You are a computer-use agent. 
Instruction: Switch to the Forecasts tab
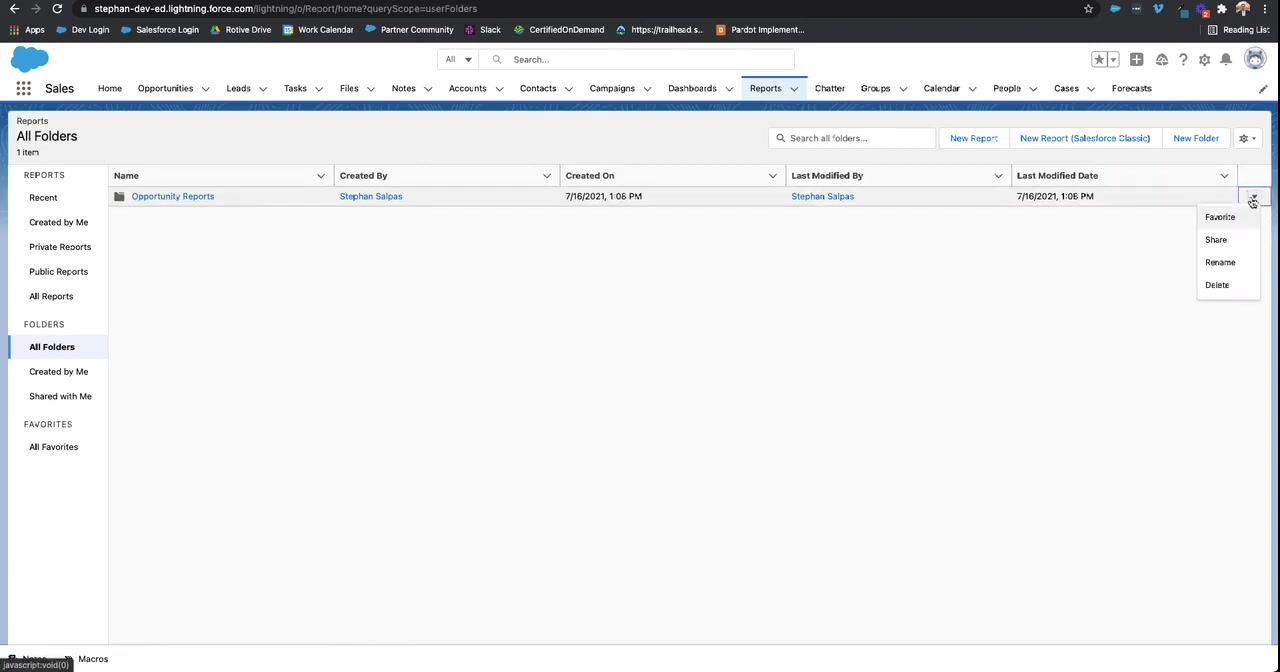[1132, 88]
